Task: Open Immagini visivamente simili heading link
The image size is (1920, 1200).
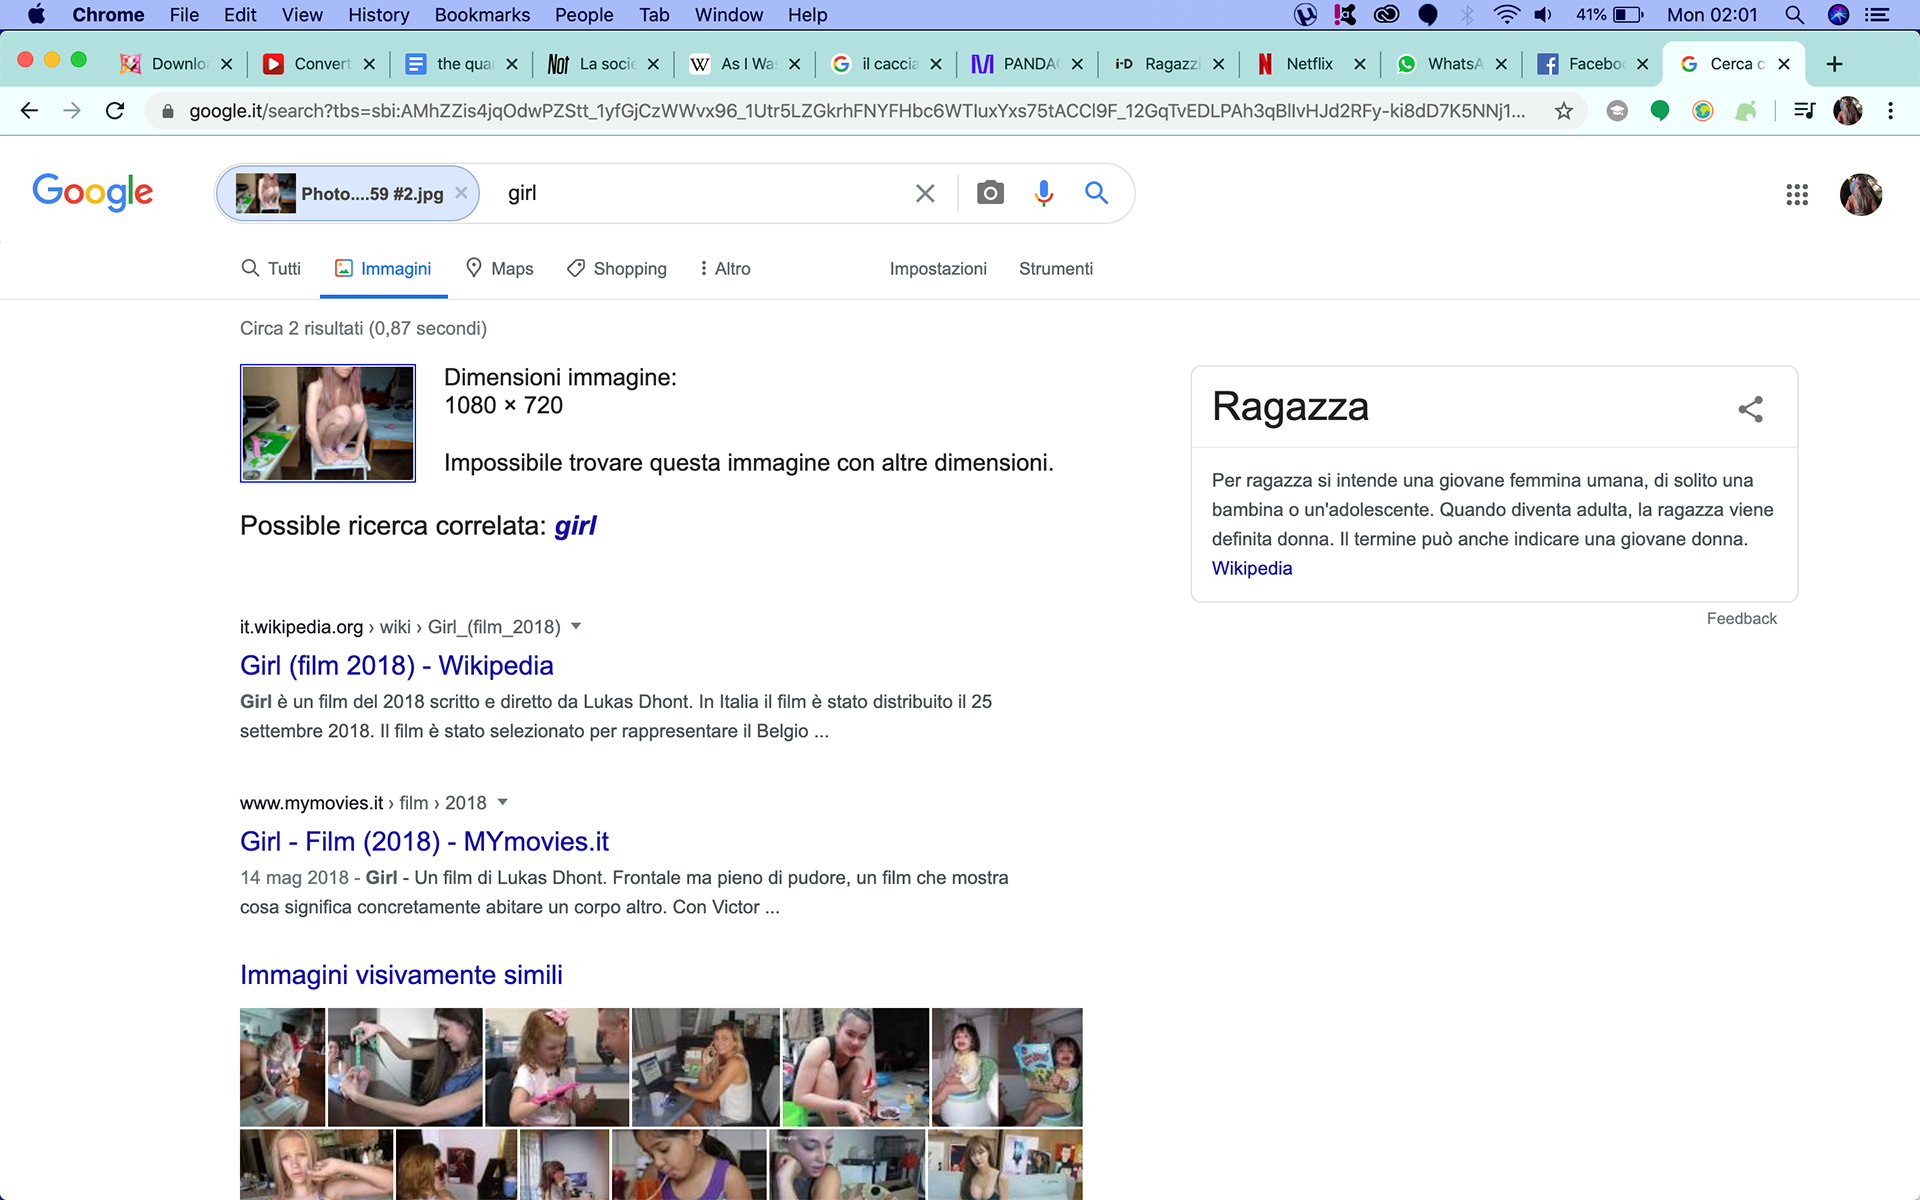Action: coord(401,975)
